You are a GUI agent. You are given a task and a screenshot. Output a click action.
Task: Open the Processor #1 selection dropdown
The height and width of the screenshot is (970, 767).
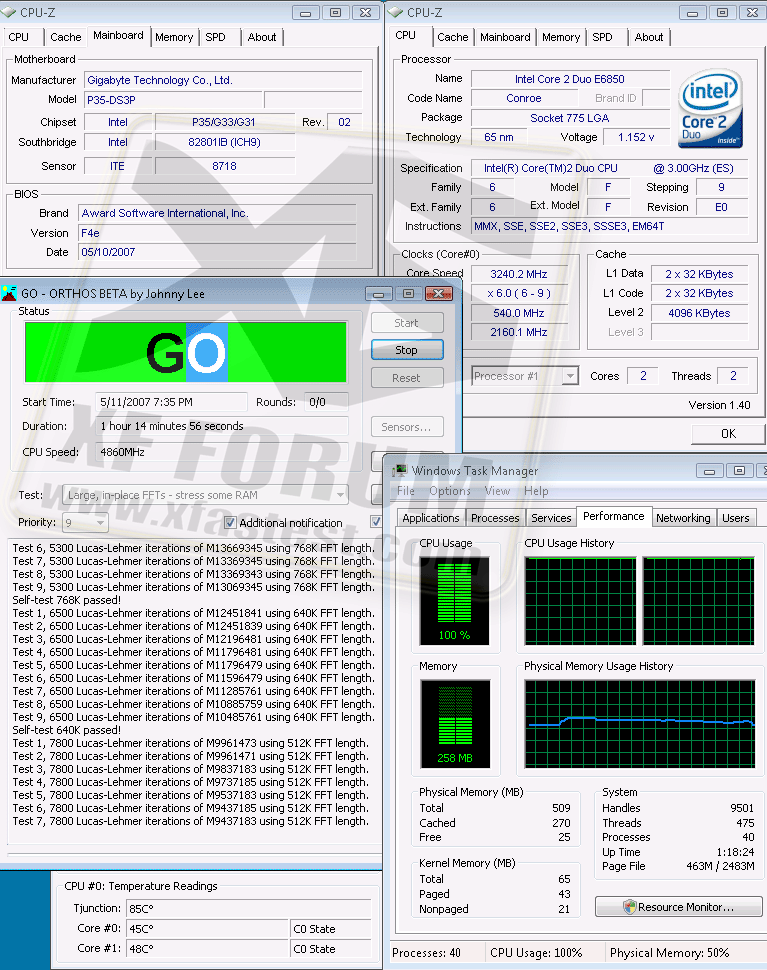(x=525, y=376)
